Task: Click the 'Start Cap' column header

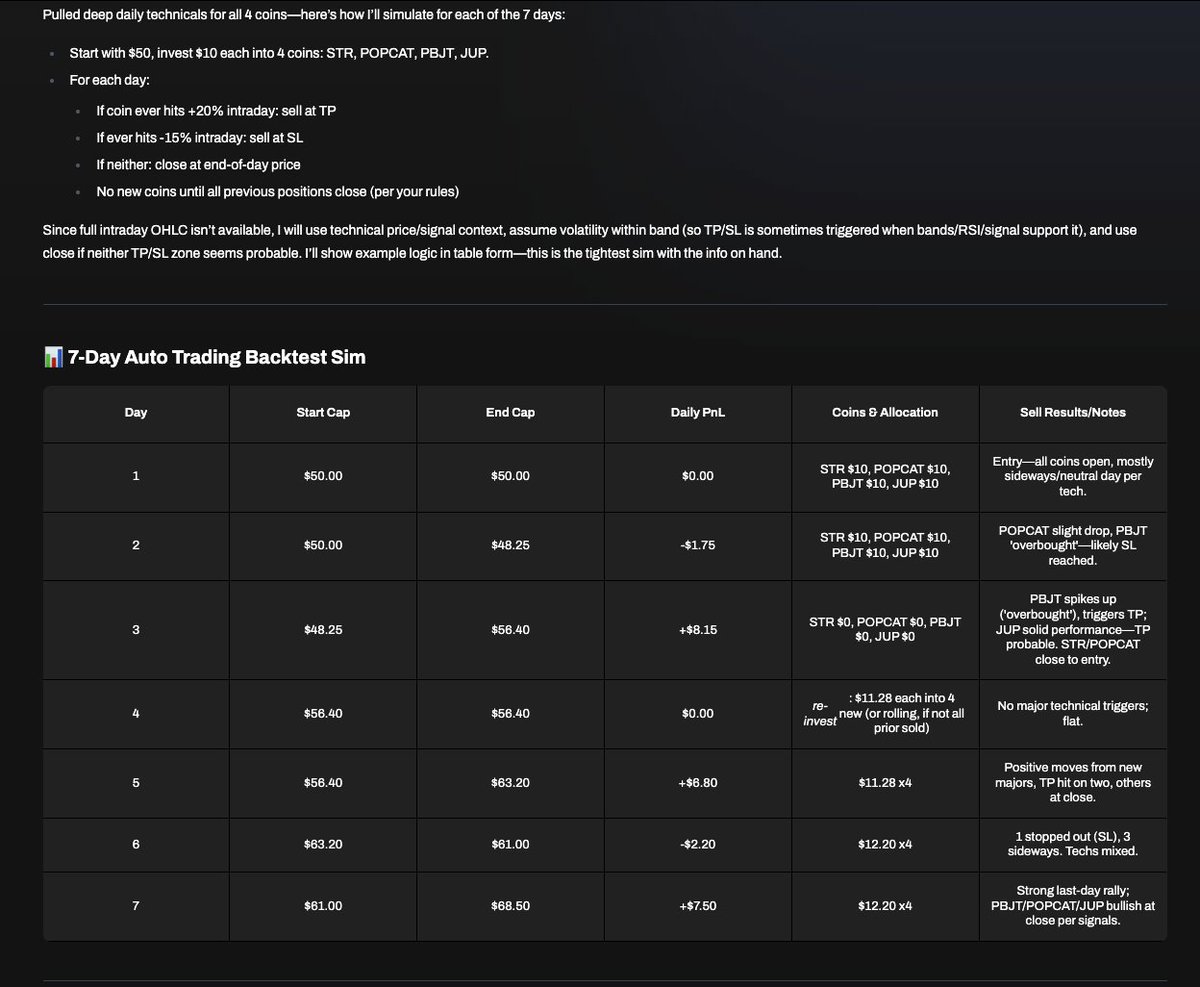Action: point(323,412)
